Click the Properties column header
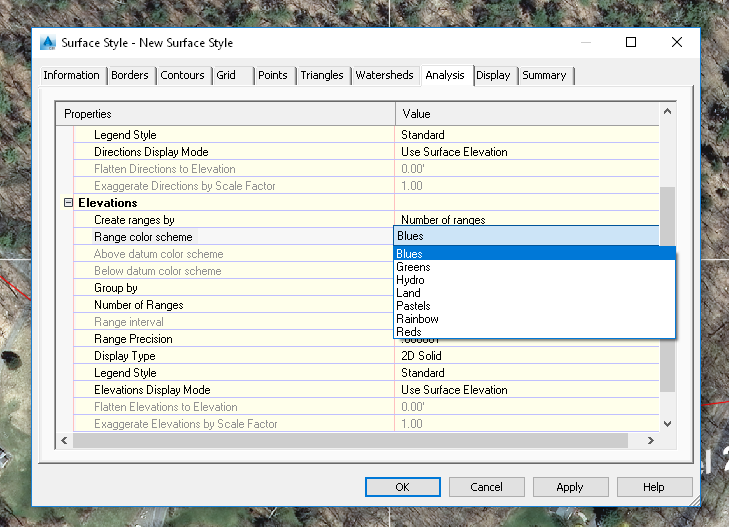 point(225,114)
